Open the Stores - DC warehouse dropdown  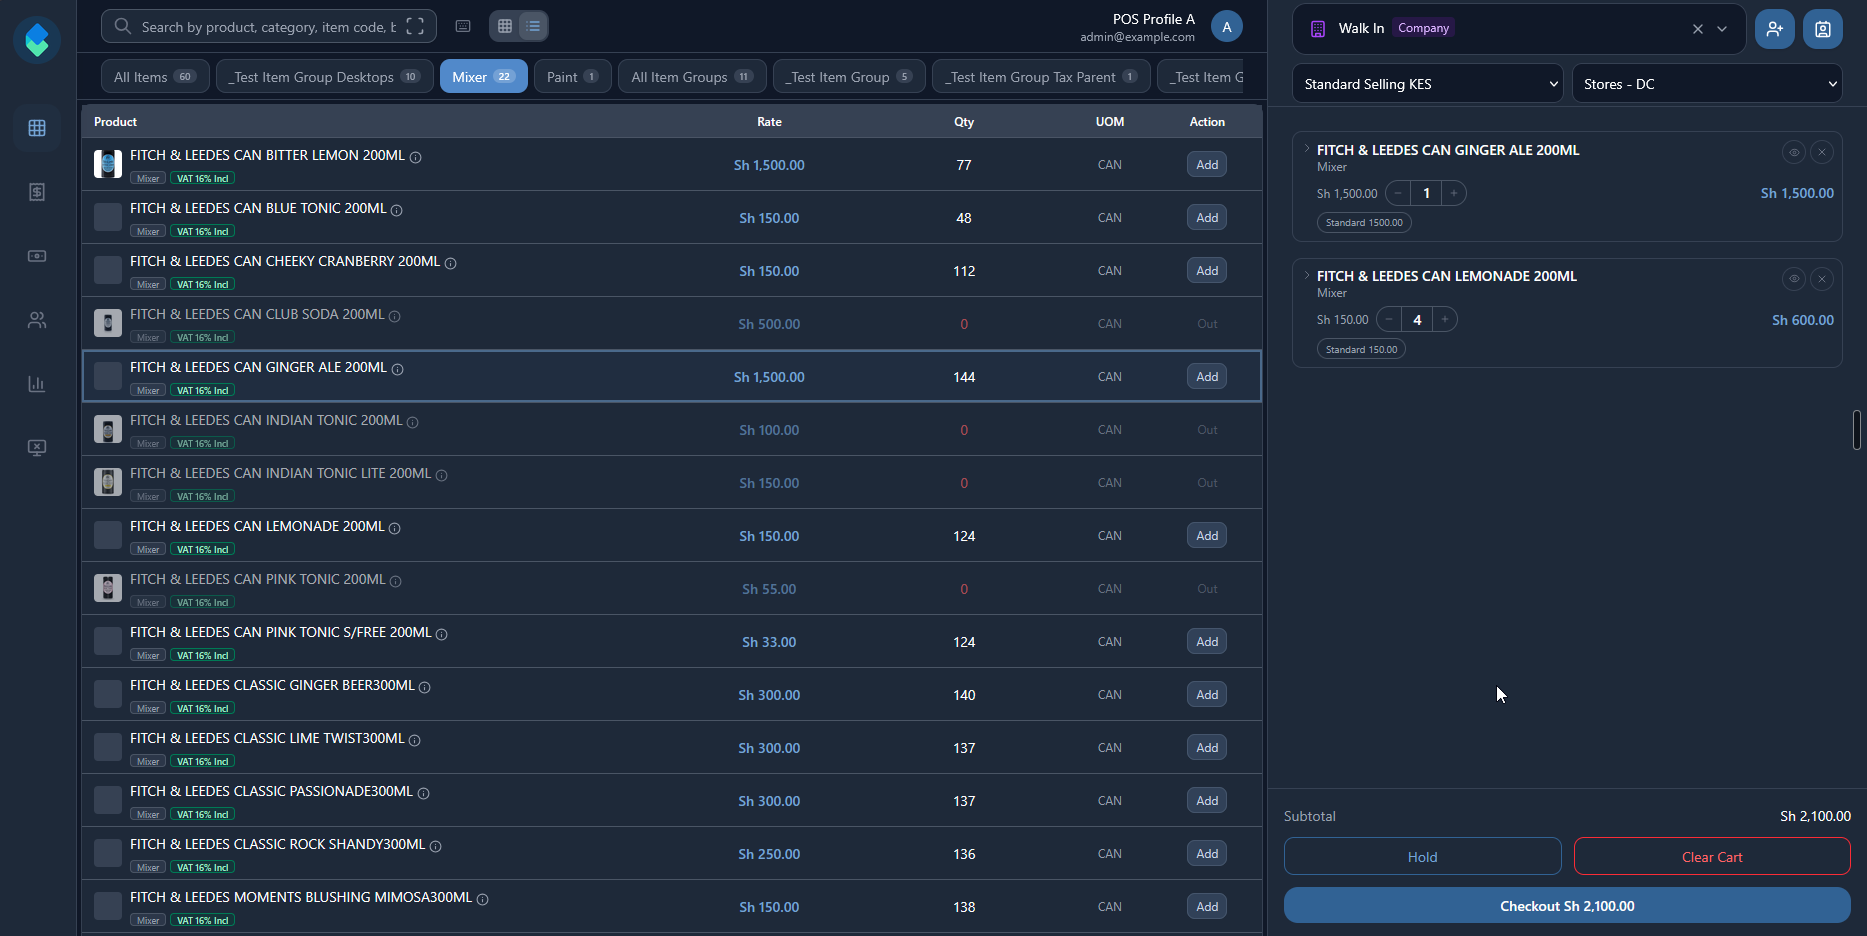point(1707,84)
